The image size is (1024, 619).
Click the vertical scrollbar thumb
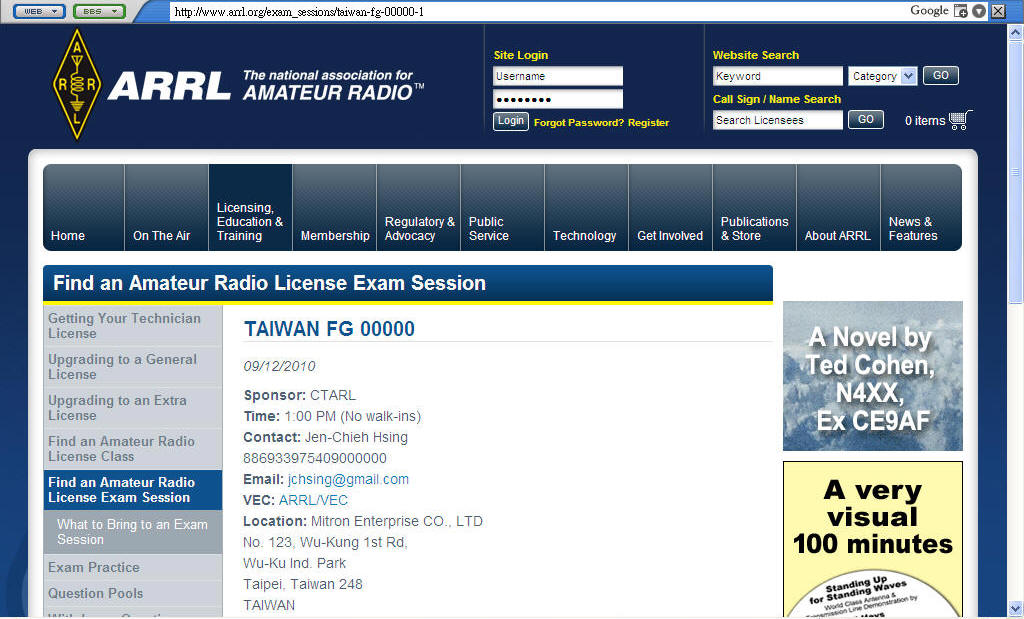[x=1016, y=172]
